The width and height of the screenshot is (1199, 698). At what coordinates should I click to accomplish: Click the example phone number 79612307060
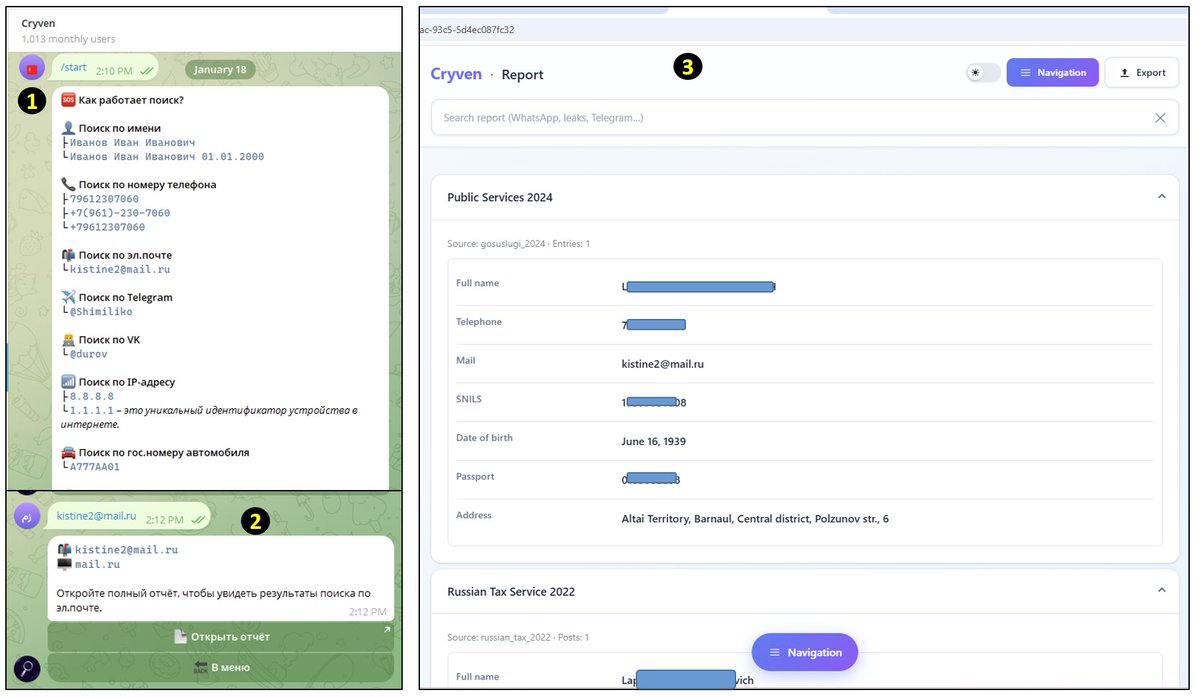(104, 199)
